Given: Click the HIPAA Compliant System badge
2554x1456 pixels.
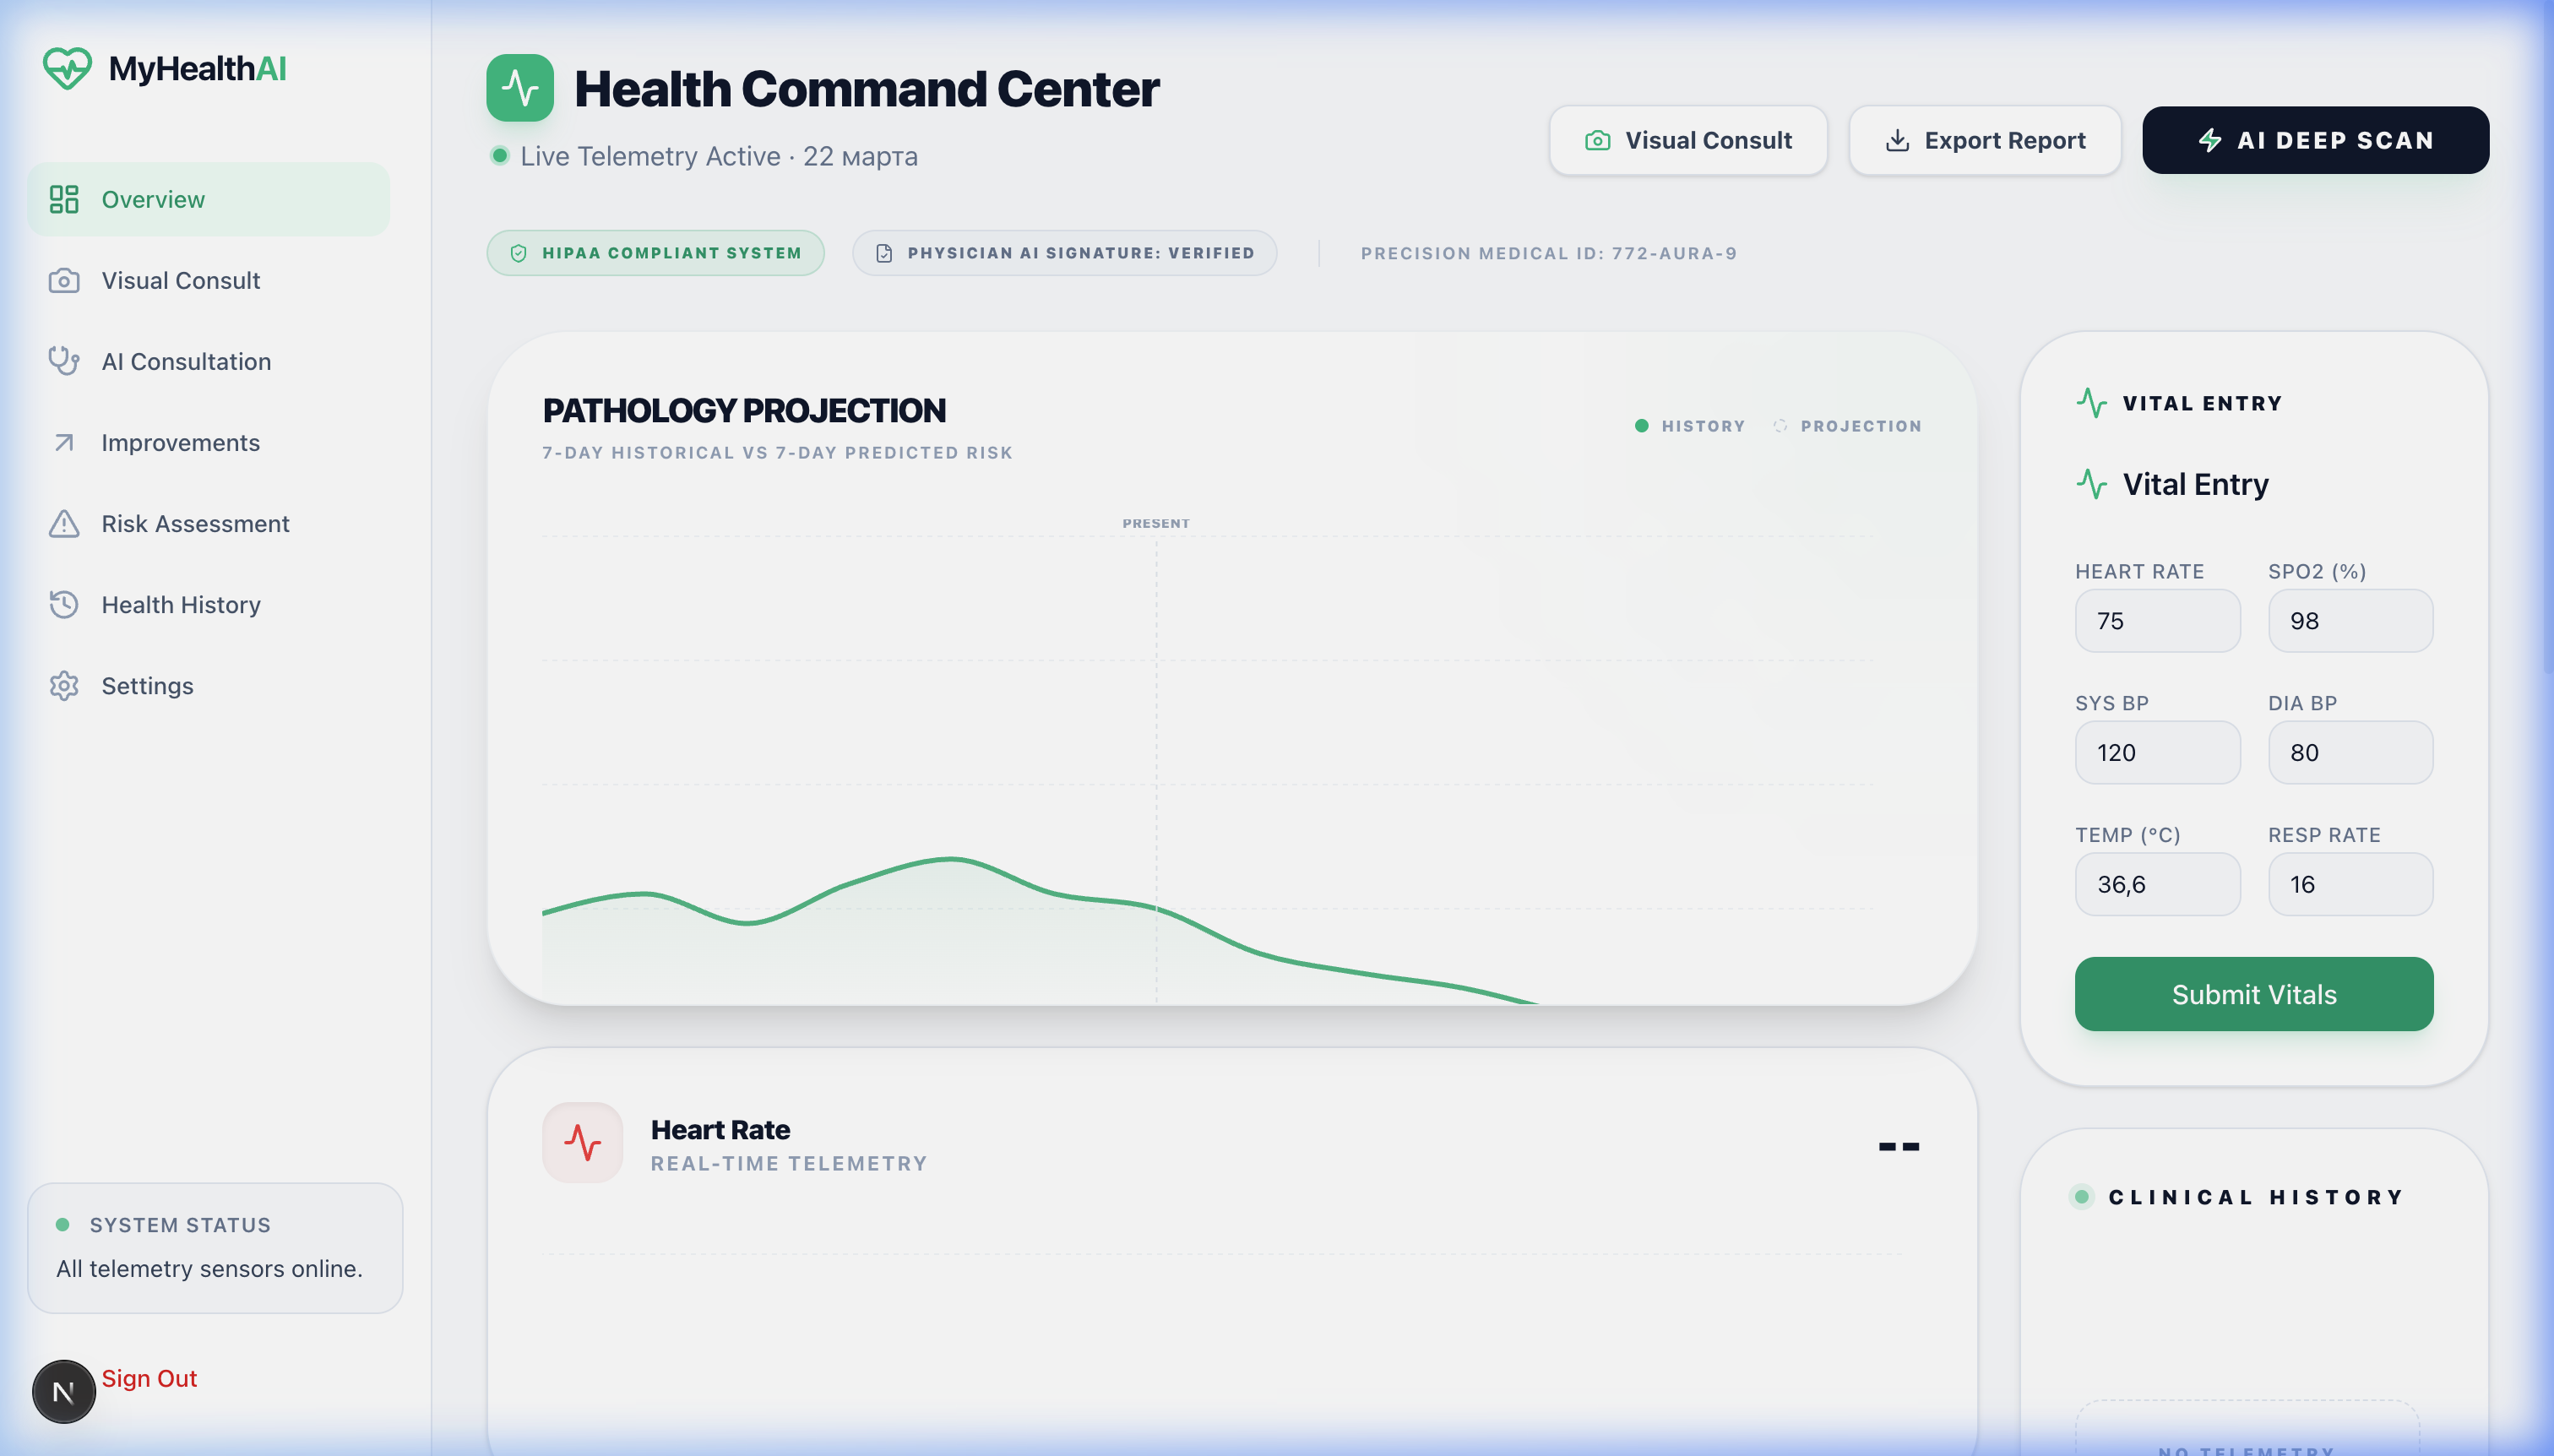Looking at the screenshot, I should (655, 253).
